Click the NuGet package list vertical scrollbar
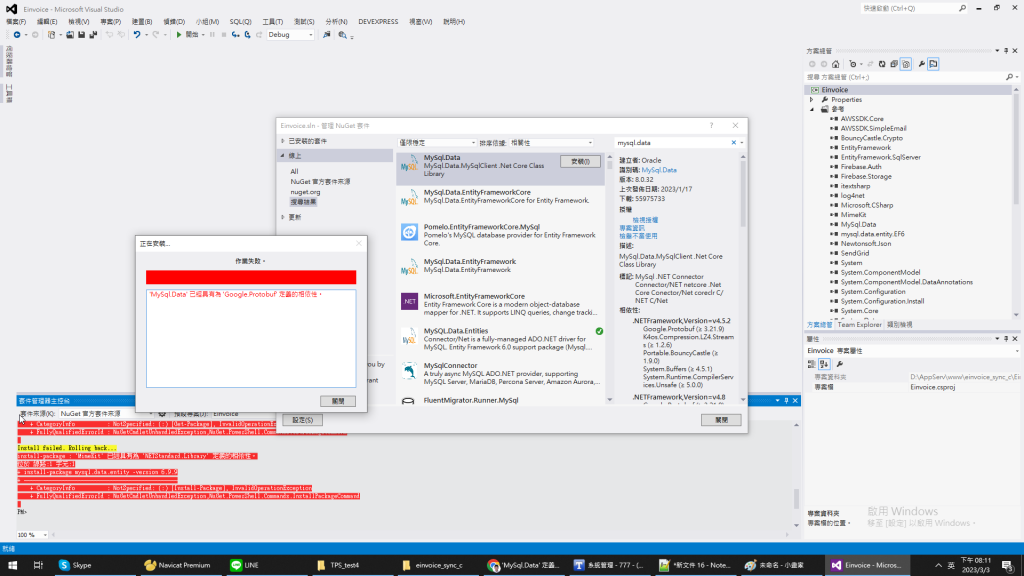 [x=610, y=278]
